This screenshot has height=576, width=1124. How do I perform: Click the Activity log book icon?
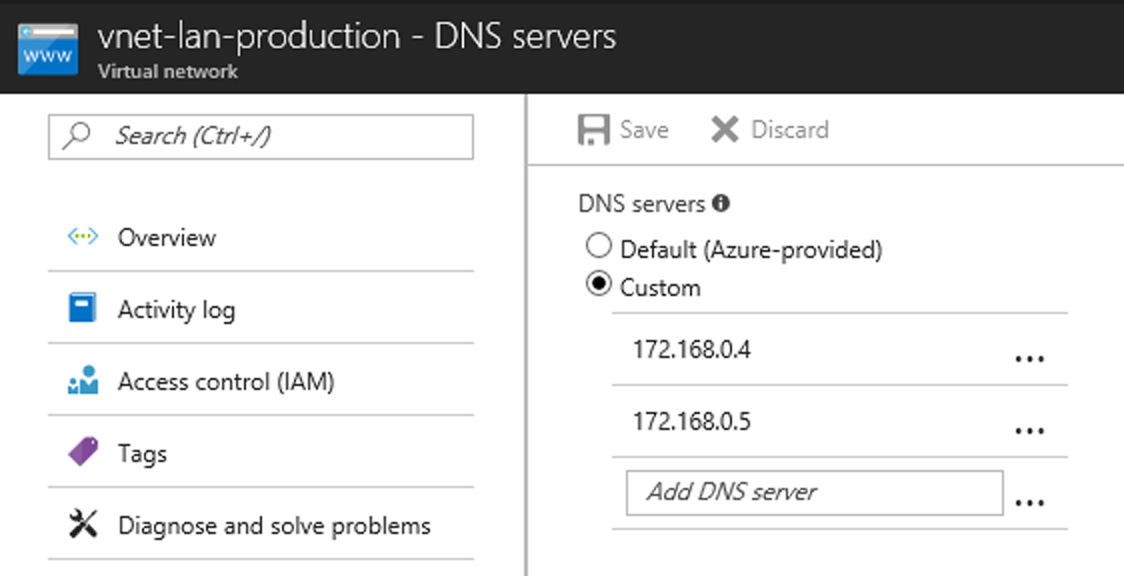pyautogui.click(x=82, y=309)
